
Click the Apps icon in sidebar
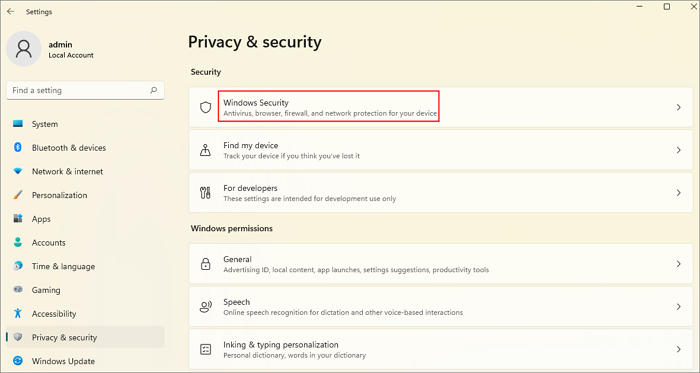[x=18, y=219]
